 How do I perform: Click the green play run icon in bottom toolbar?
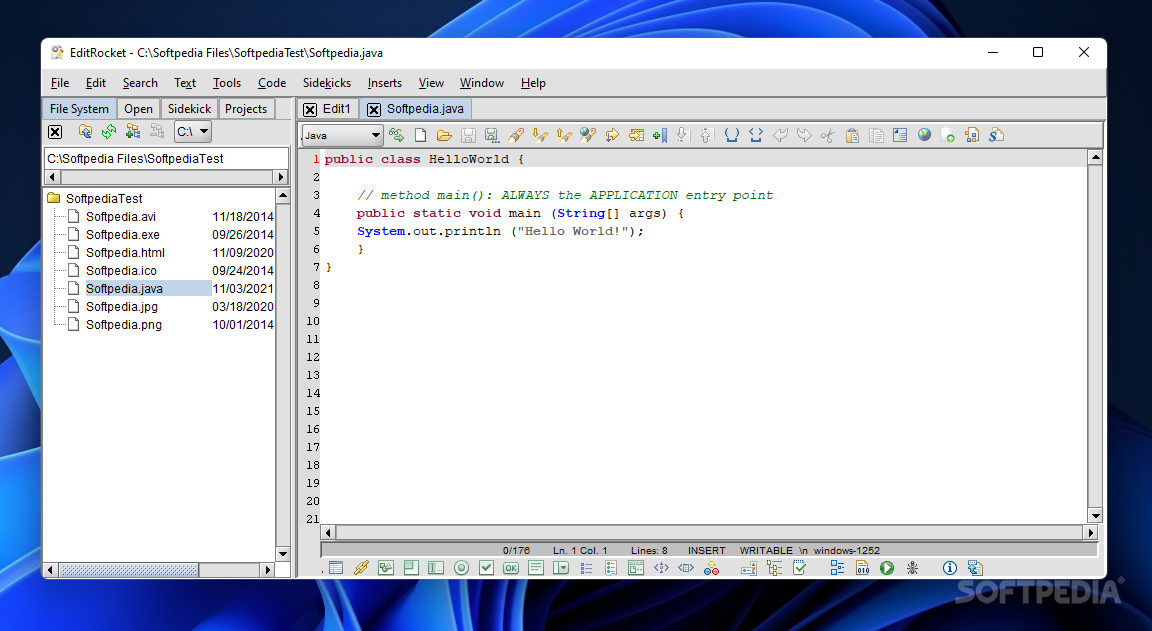[x=887, y=568]
